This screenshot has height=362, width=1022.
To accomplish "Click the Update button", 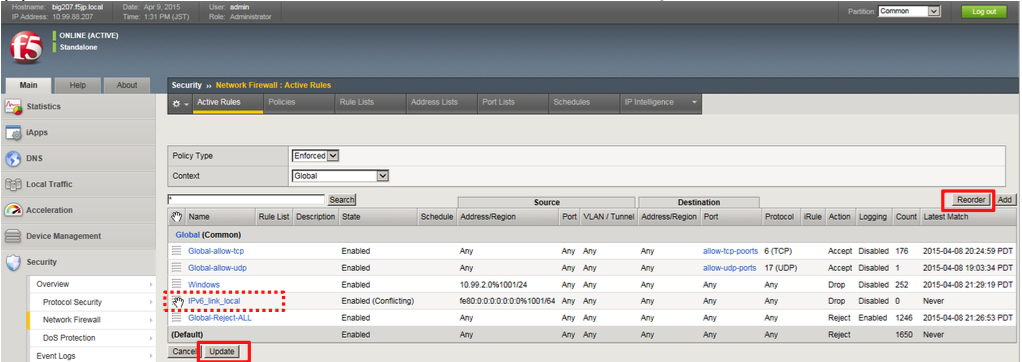I will [221, 352].
